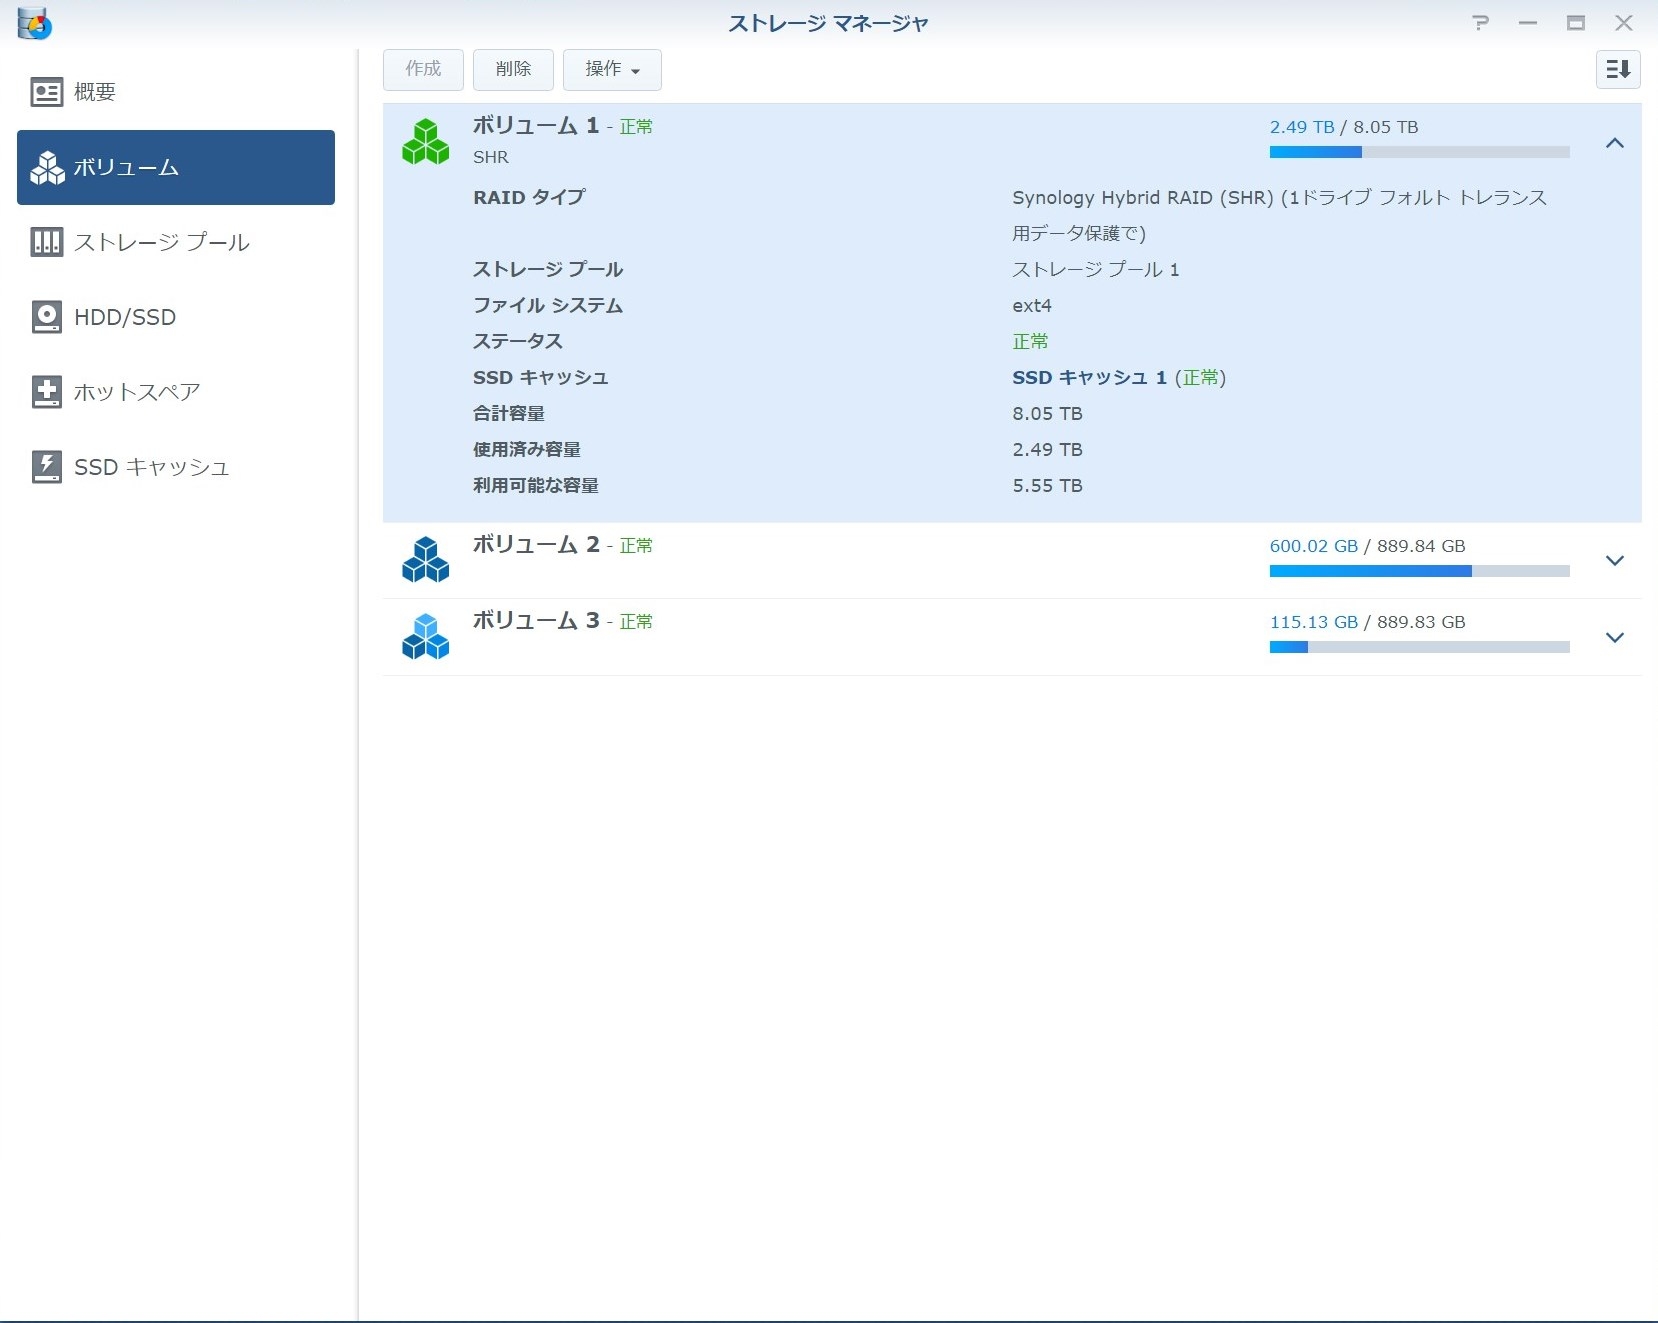The image size is (1658, 1323).
Task: Select the ボリューム tab in sidebar
Action: (x=176, y=167)
